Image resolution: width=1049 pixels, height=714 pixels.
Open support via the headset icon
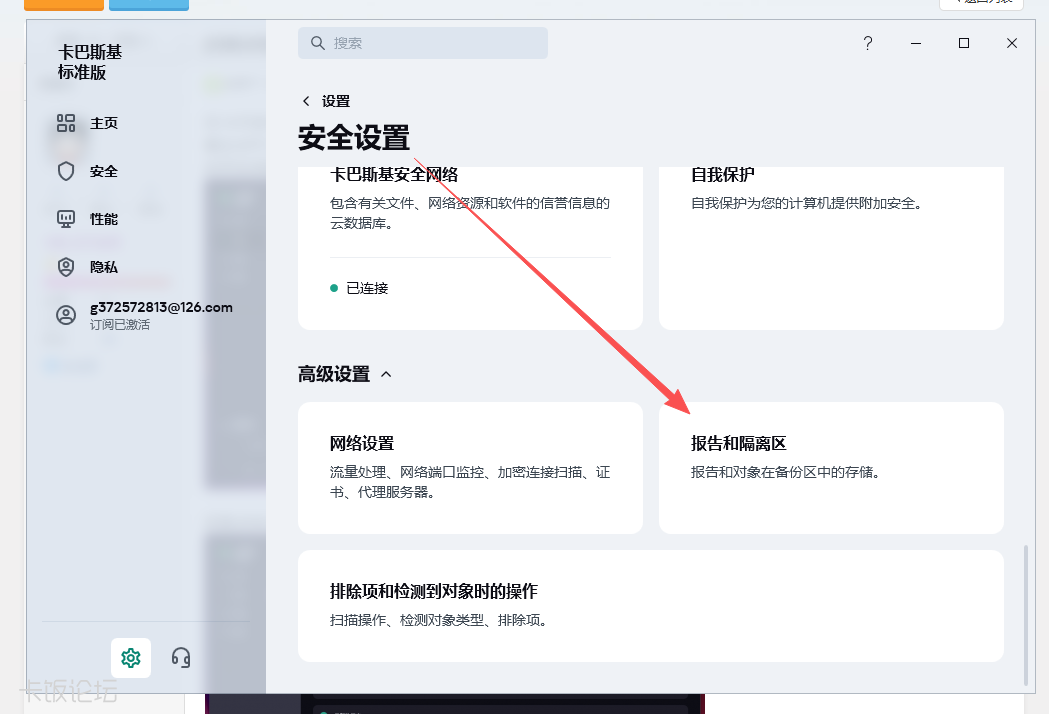[181, 658]
